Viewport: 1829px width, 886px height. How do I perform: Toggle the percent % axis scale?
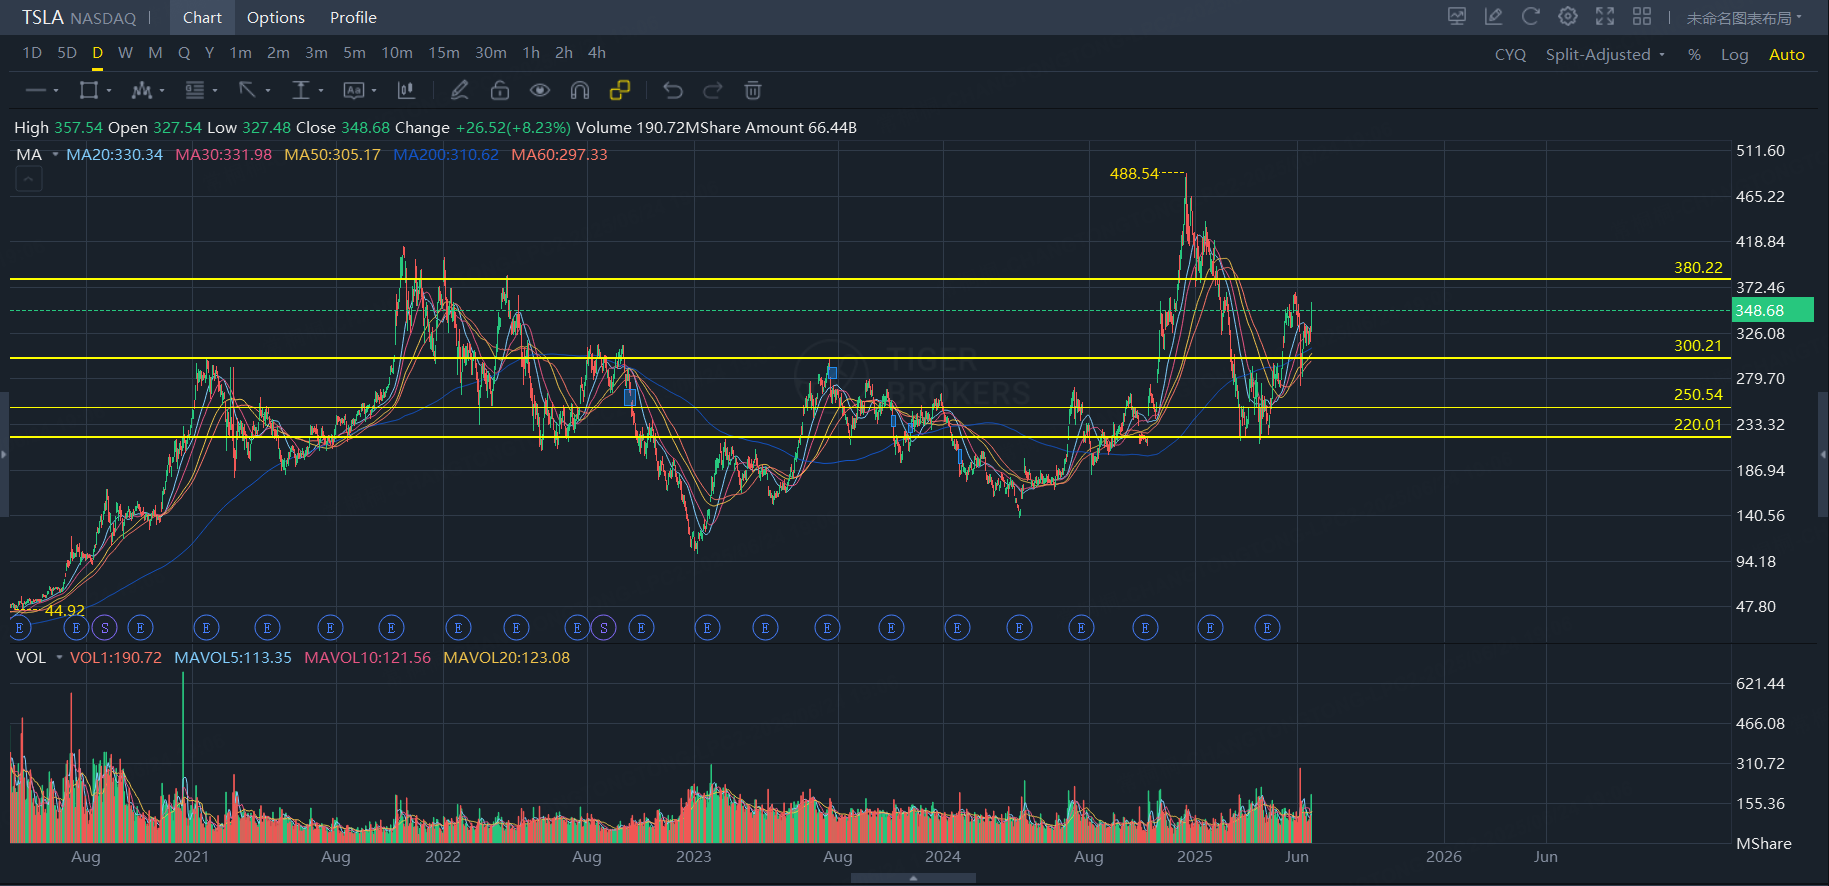(1694, 55)
